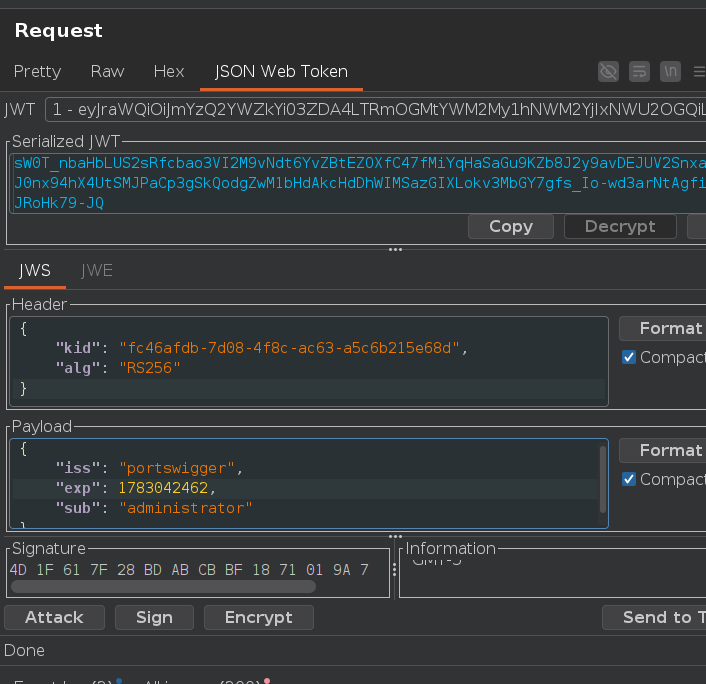The image size is (706, 684).
Task: Click the vertical splitter between Signature and Information
Action: 394,570
